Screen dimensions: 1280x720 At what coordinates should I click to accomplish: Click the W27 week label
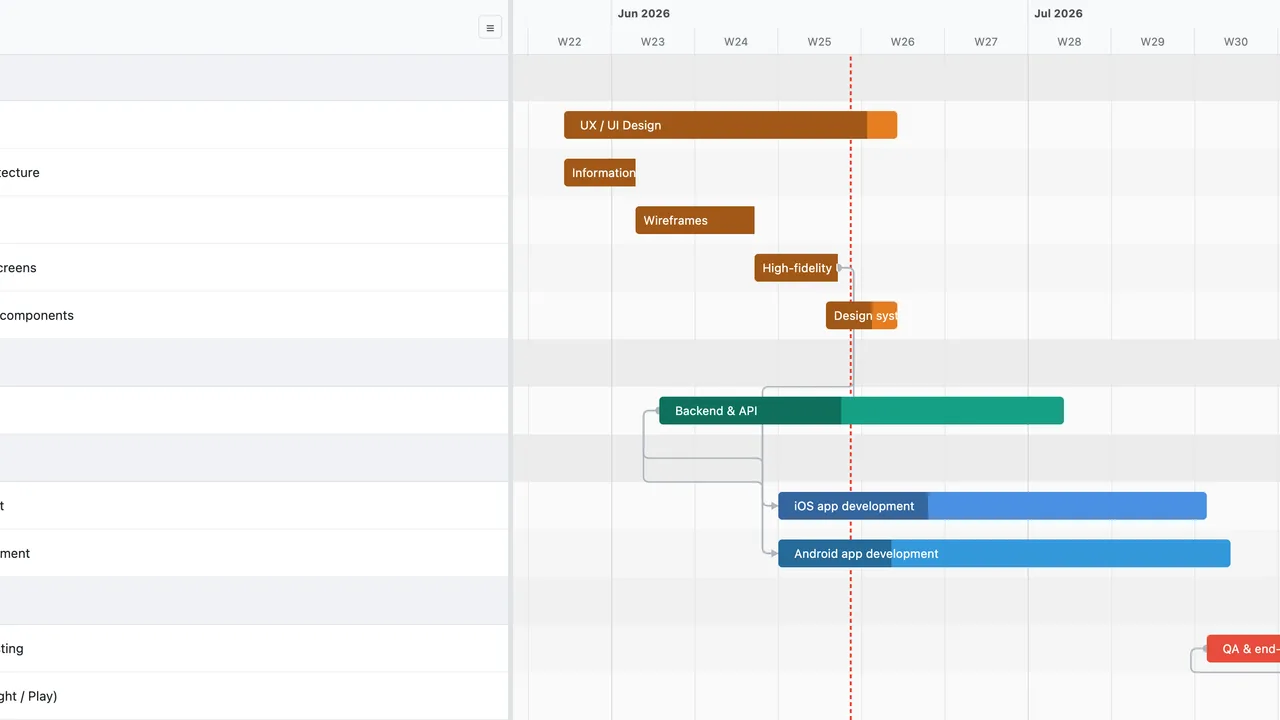tap(986, 42)
